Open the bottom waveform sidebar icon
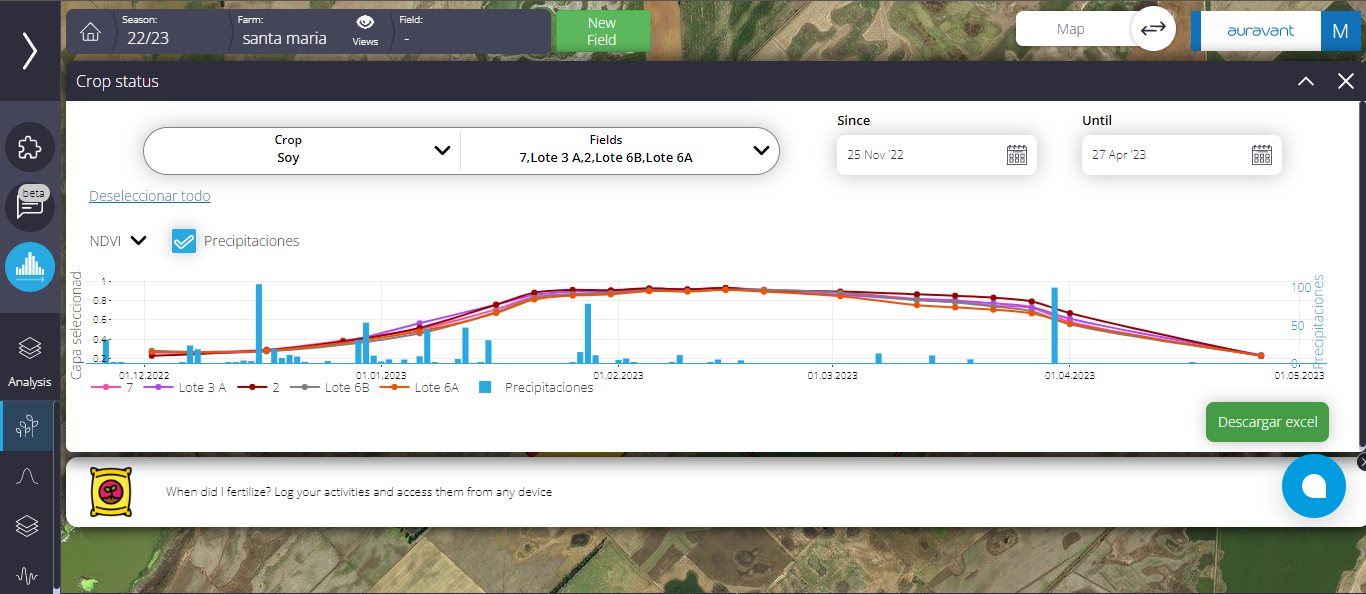The height and width of the screenshot is (594, 1366). click(27, 575)
